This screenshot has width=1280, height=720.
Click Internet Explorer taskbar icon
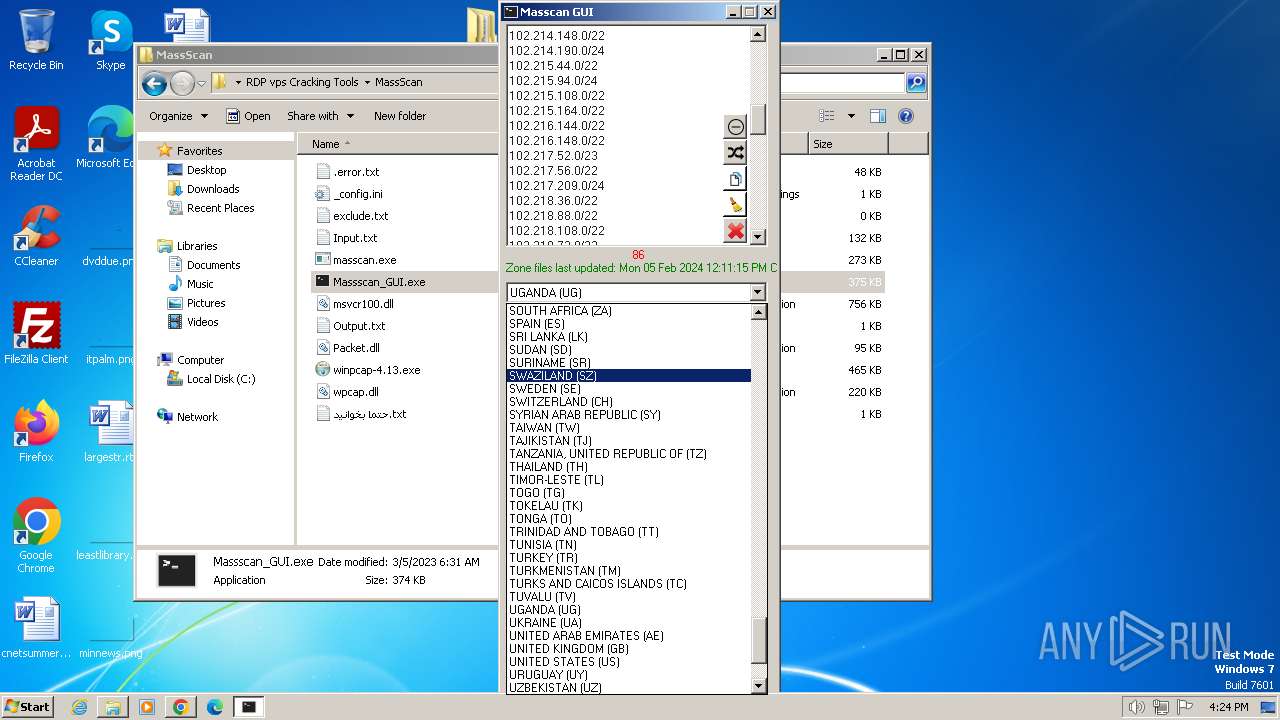[x=79, y=707]
